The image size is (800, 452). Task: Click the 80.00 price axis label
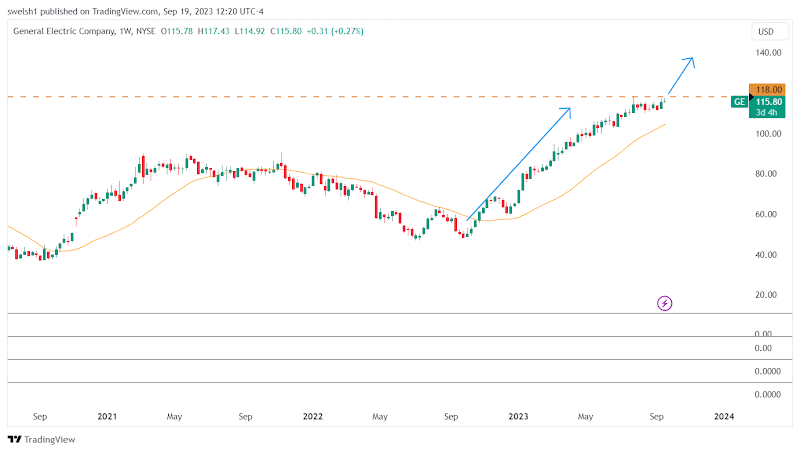tap(766, 174)
